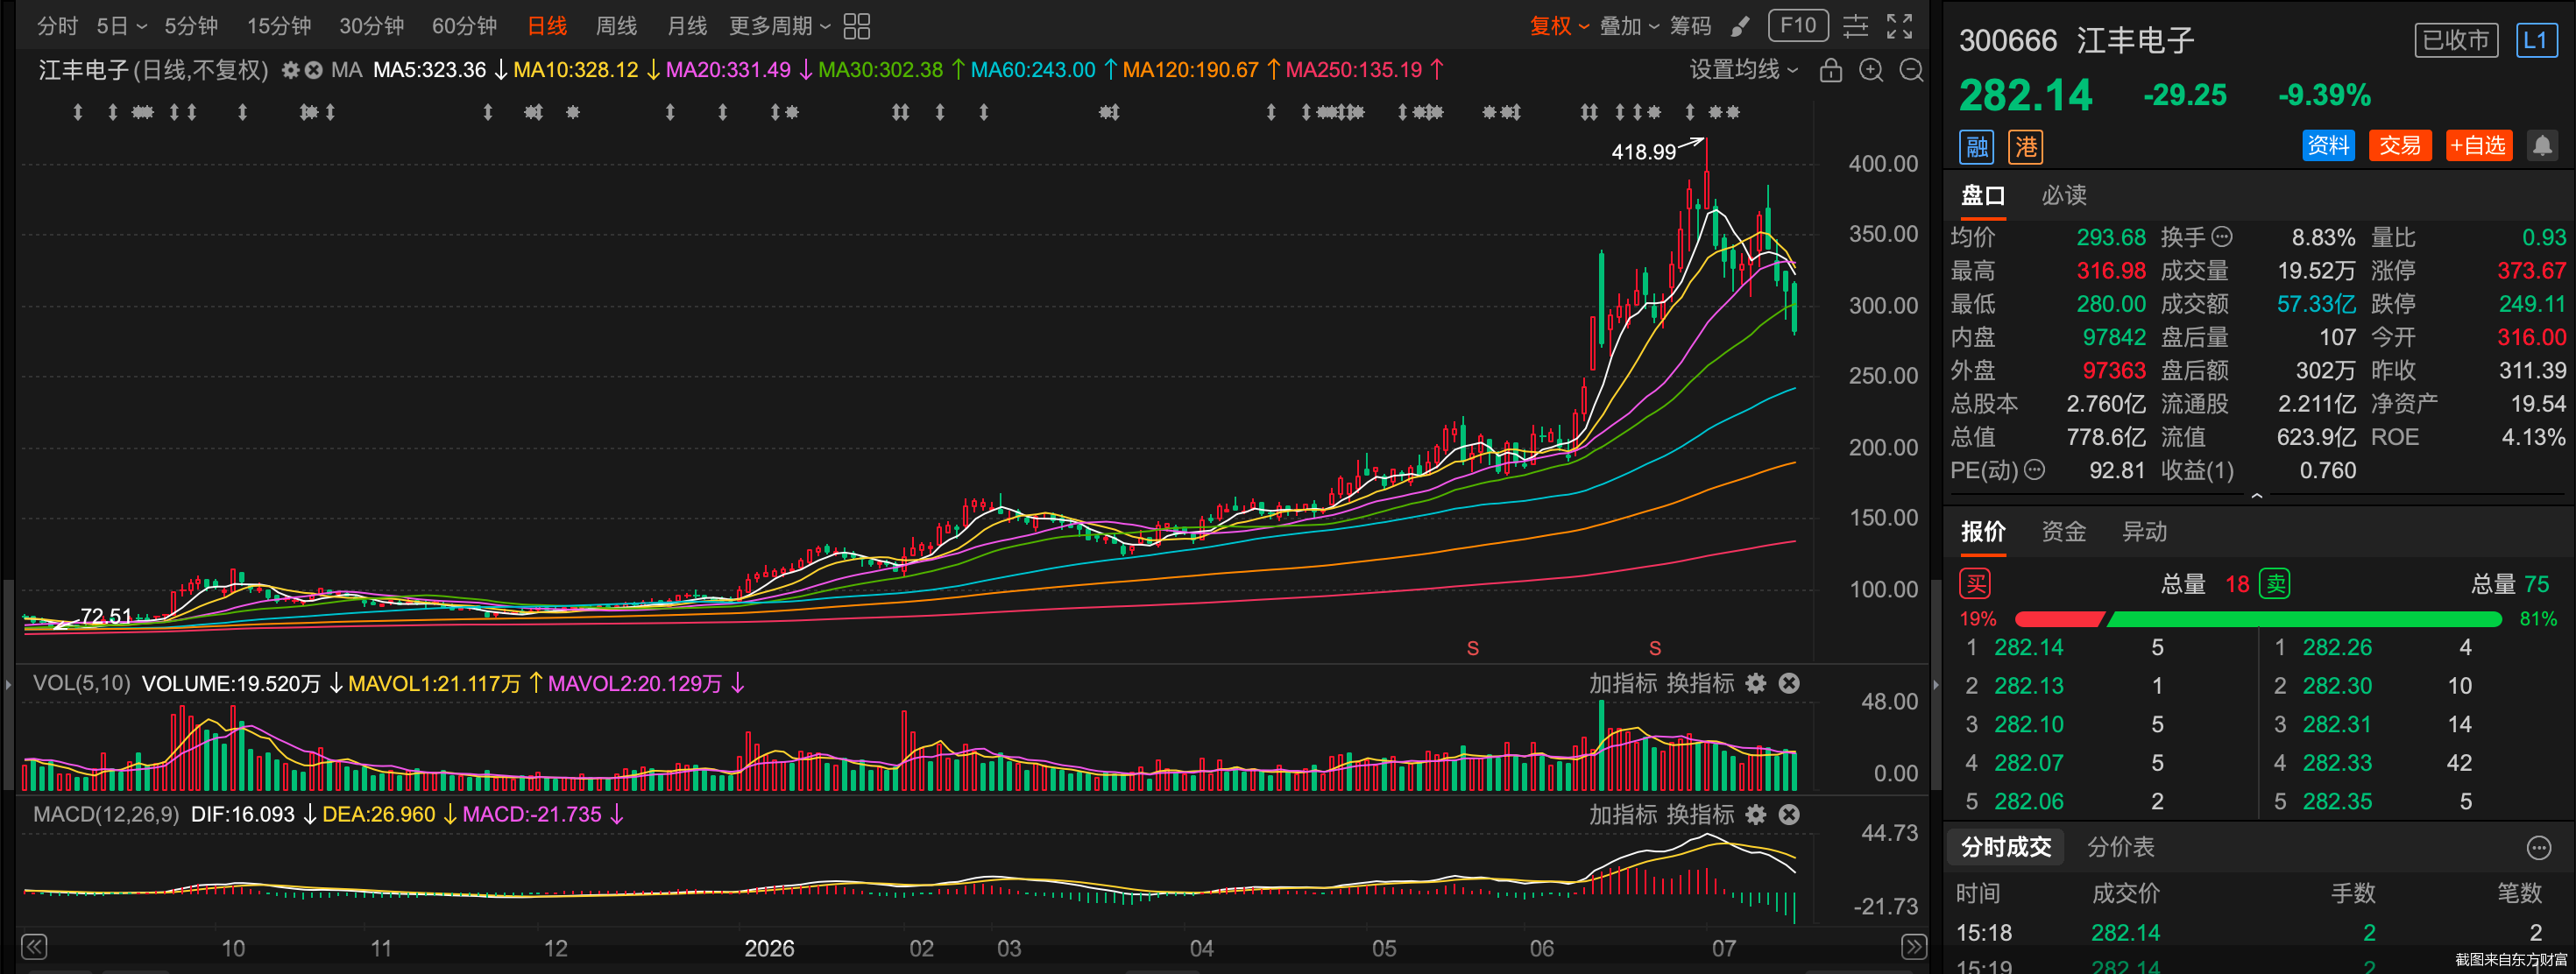Click VOL panel 加指标 link
The image size is (2576, 974).
tap(1623, 683)
